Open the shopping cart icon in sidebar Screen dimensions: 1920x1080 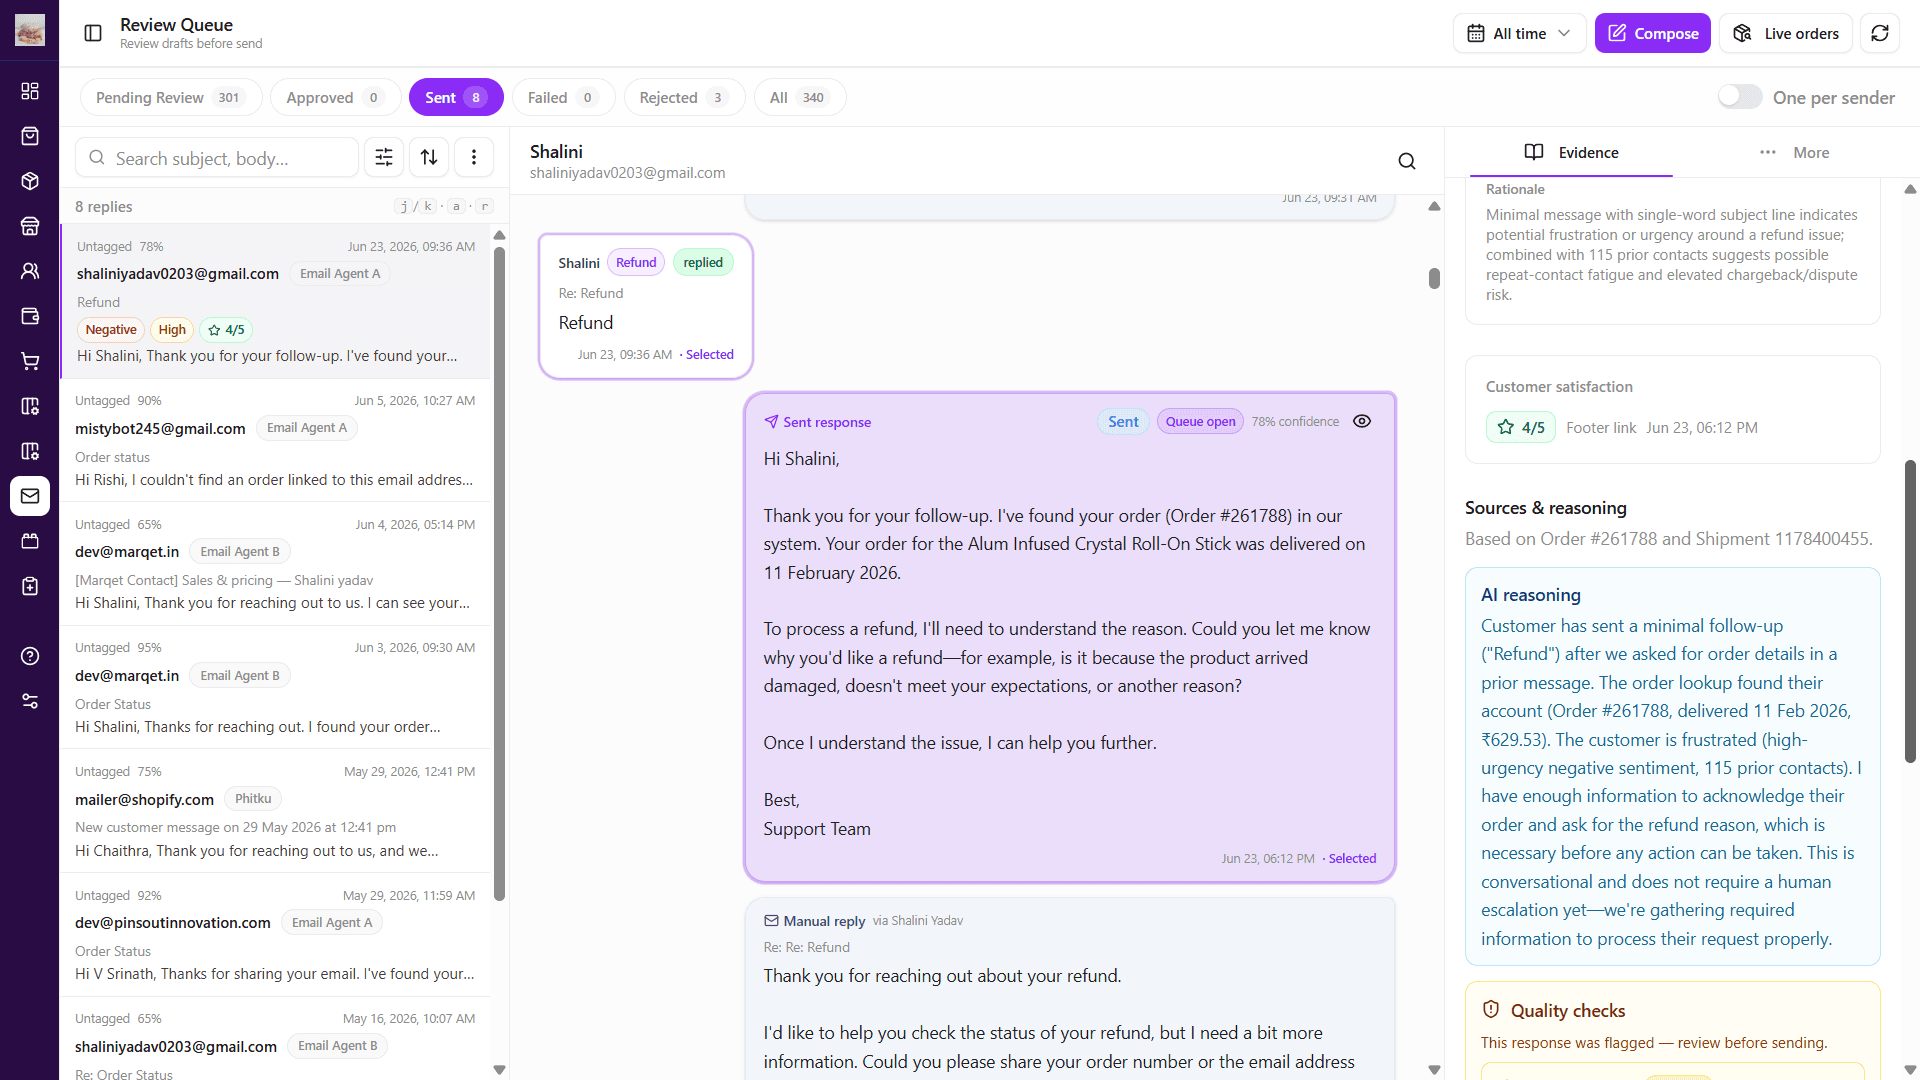coord(30,361)
